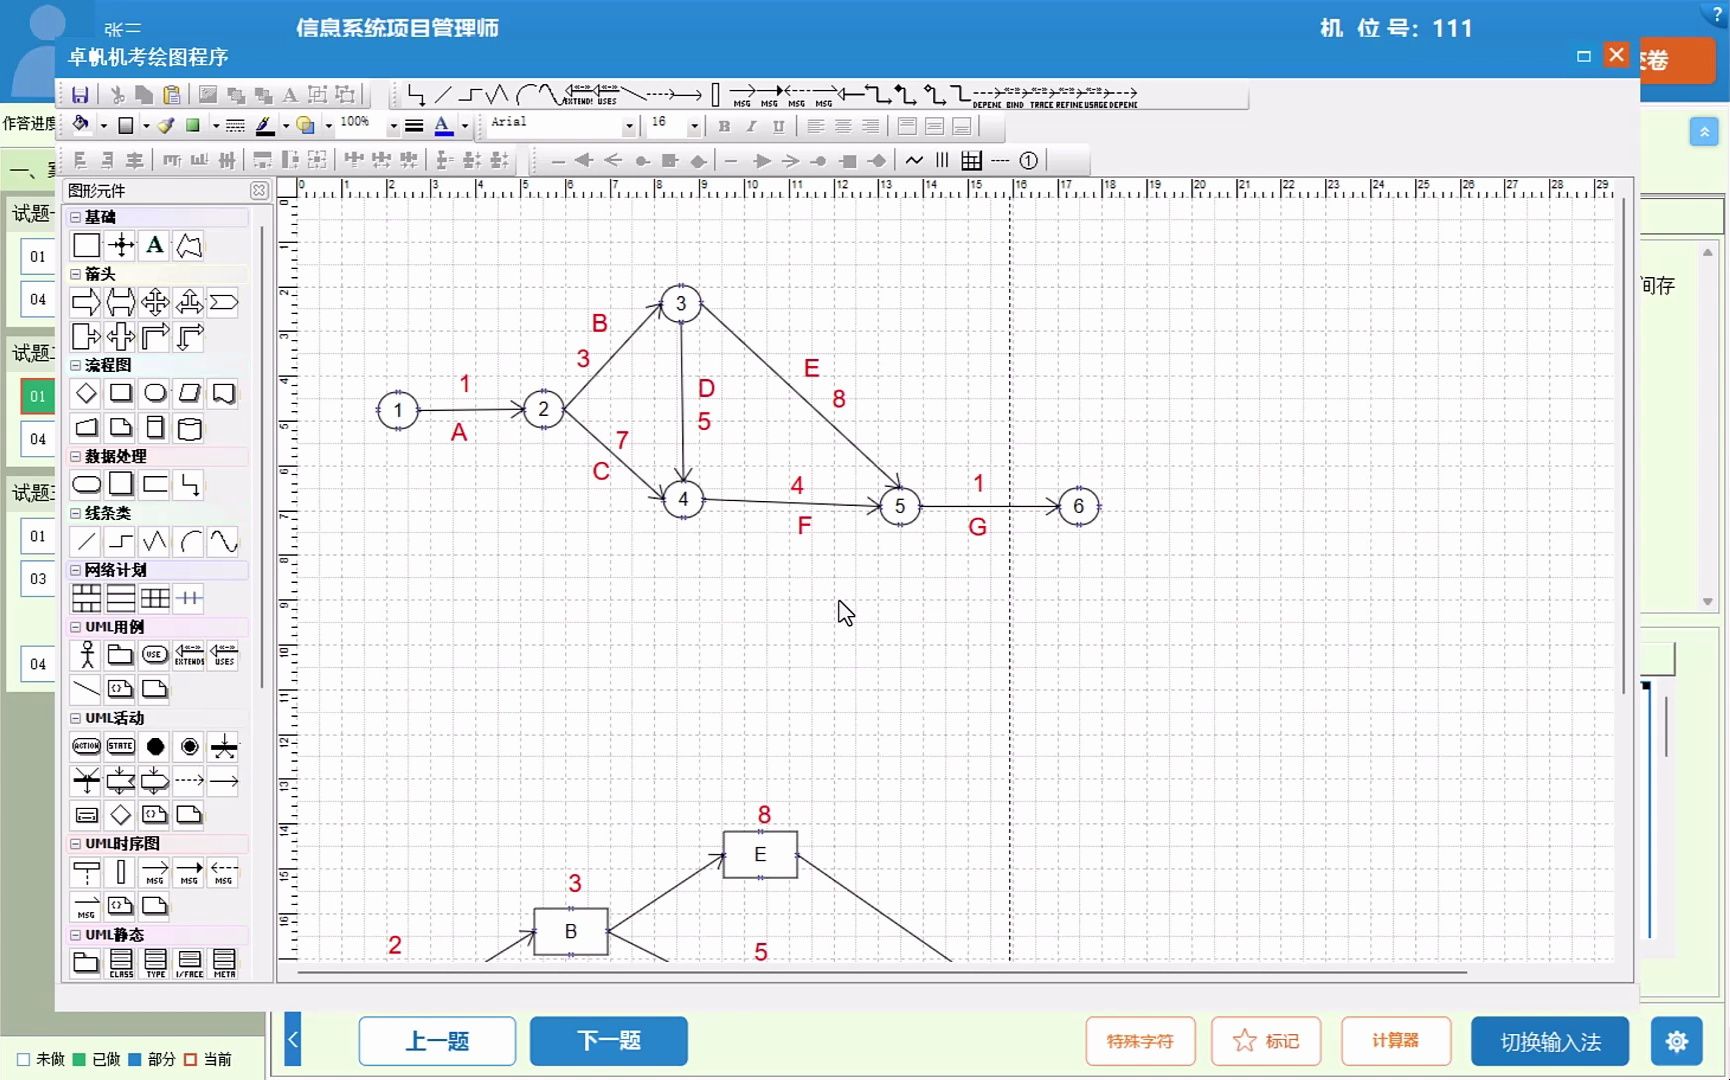This screenshot has width=1730, height=1080.
Task: Click node 3 circle in the diagram
Action: (x=681, y=303)
